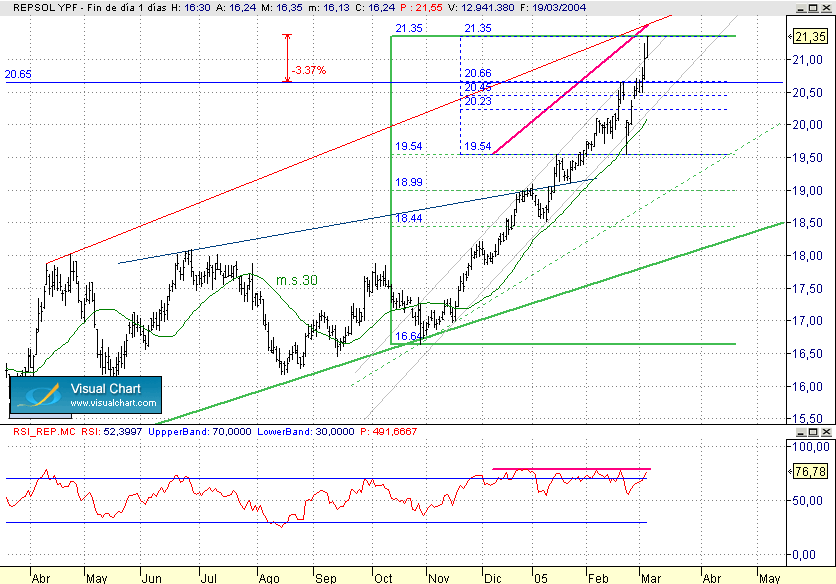Click the "UppperBand: 70,0000" label

pos(199,431)
